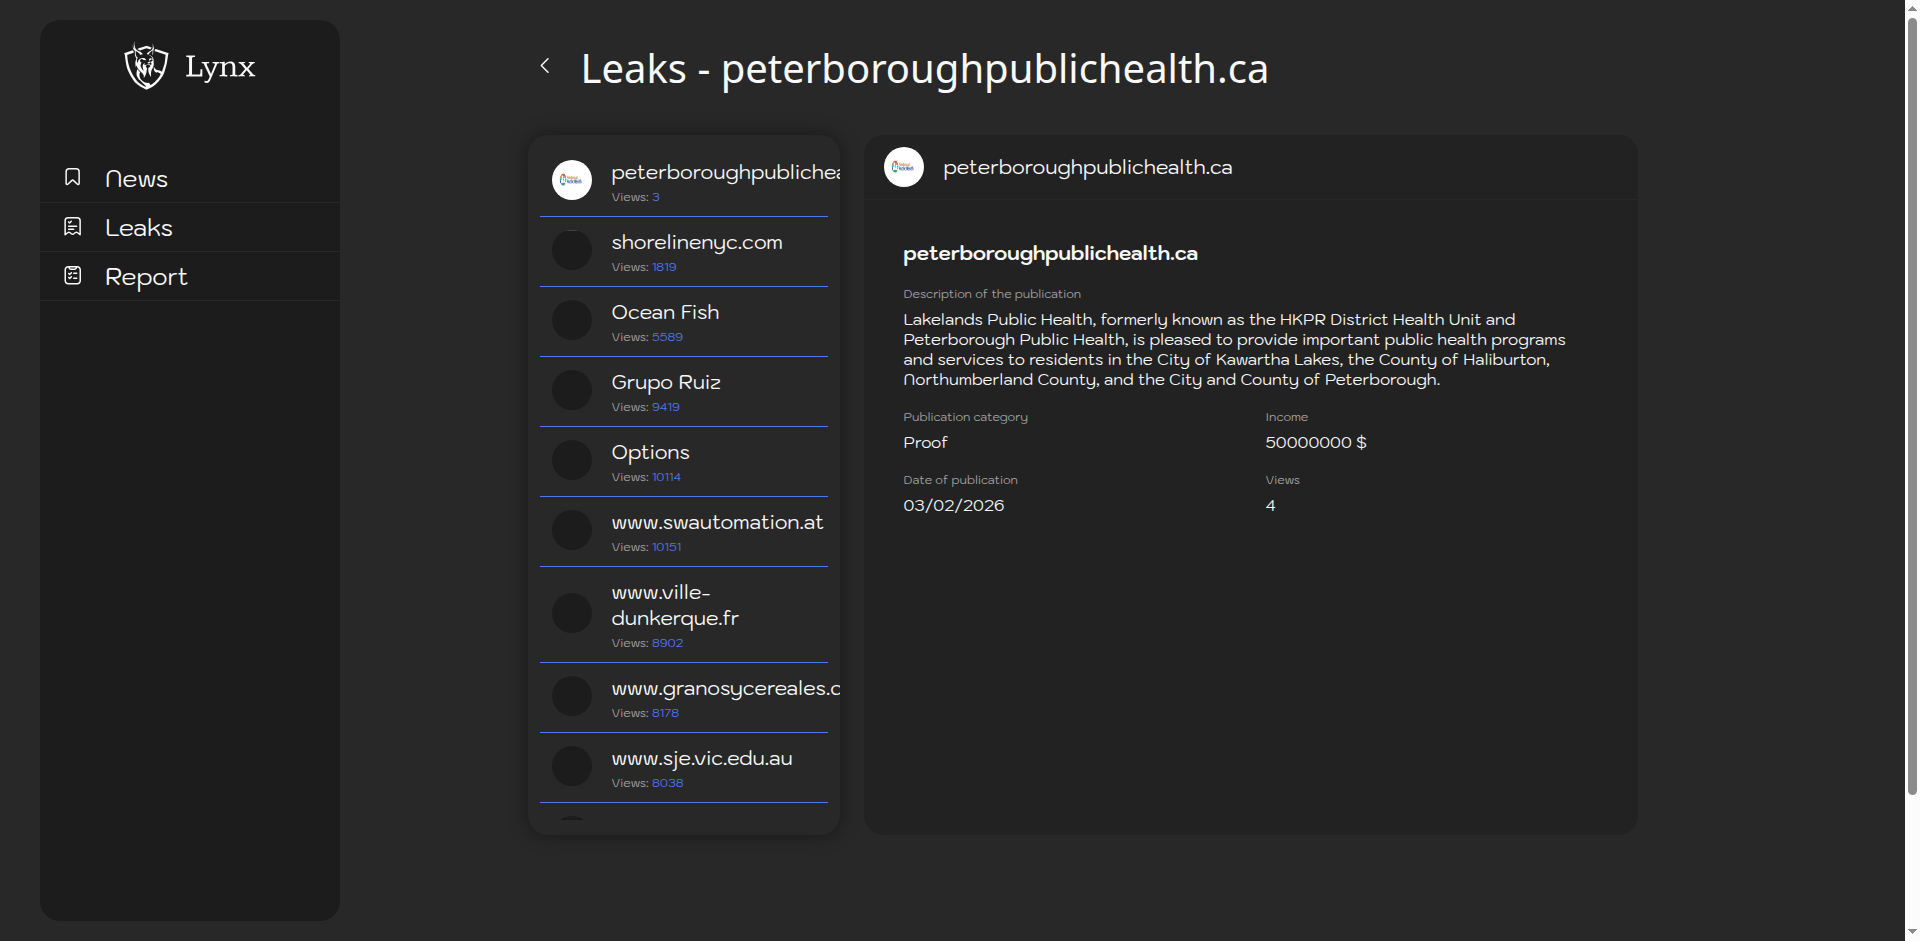Select the Leaks sidebar menu label
Image resolution: width=1920 pixels, height=941 pixels.
139,228
